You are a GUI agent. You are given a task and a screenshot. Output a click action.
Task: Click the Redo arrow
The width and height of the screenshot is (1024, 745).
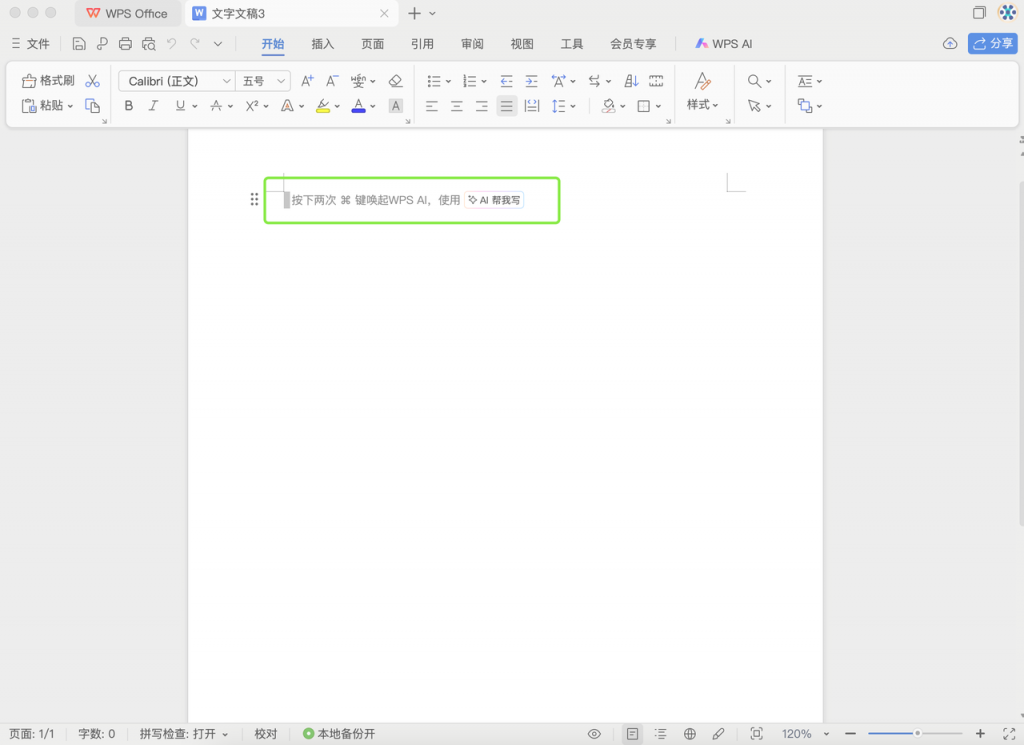pyautogui.click(x=195, y=44)
